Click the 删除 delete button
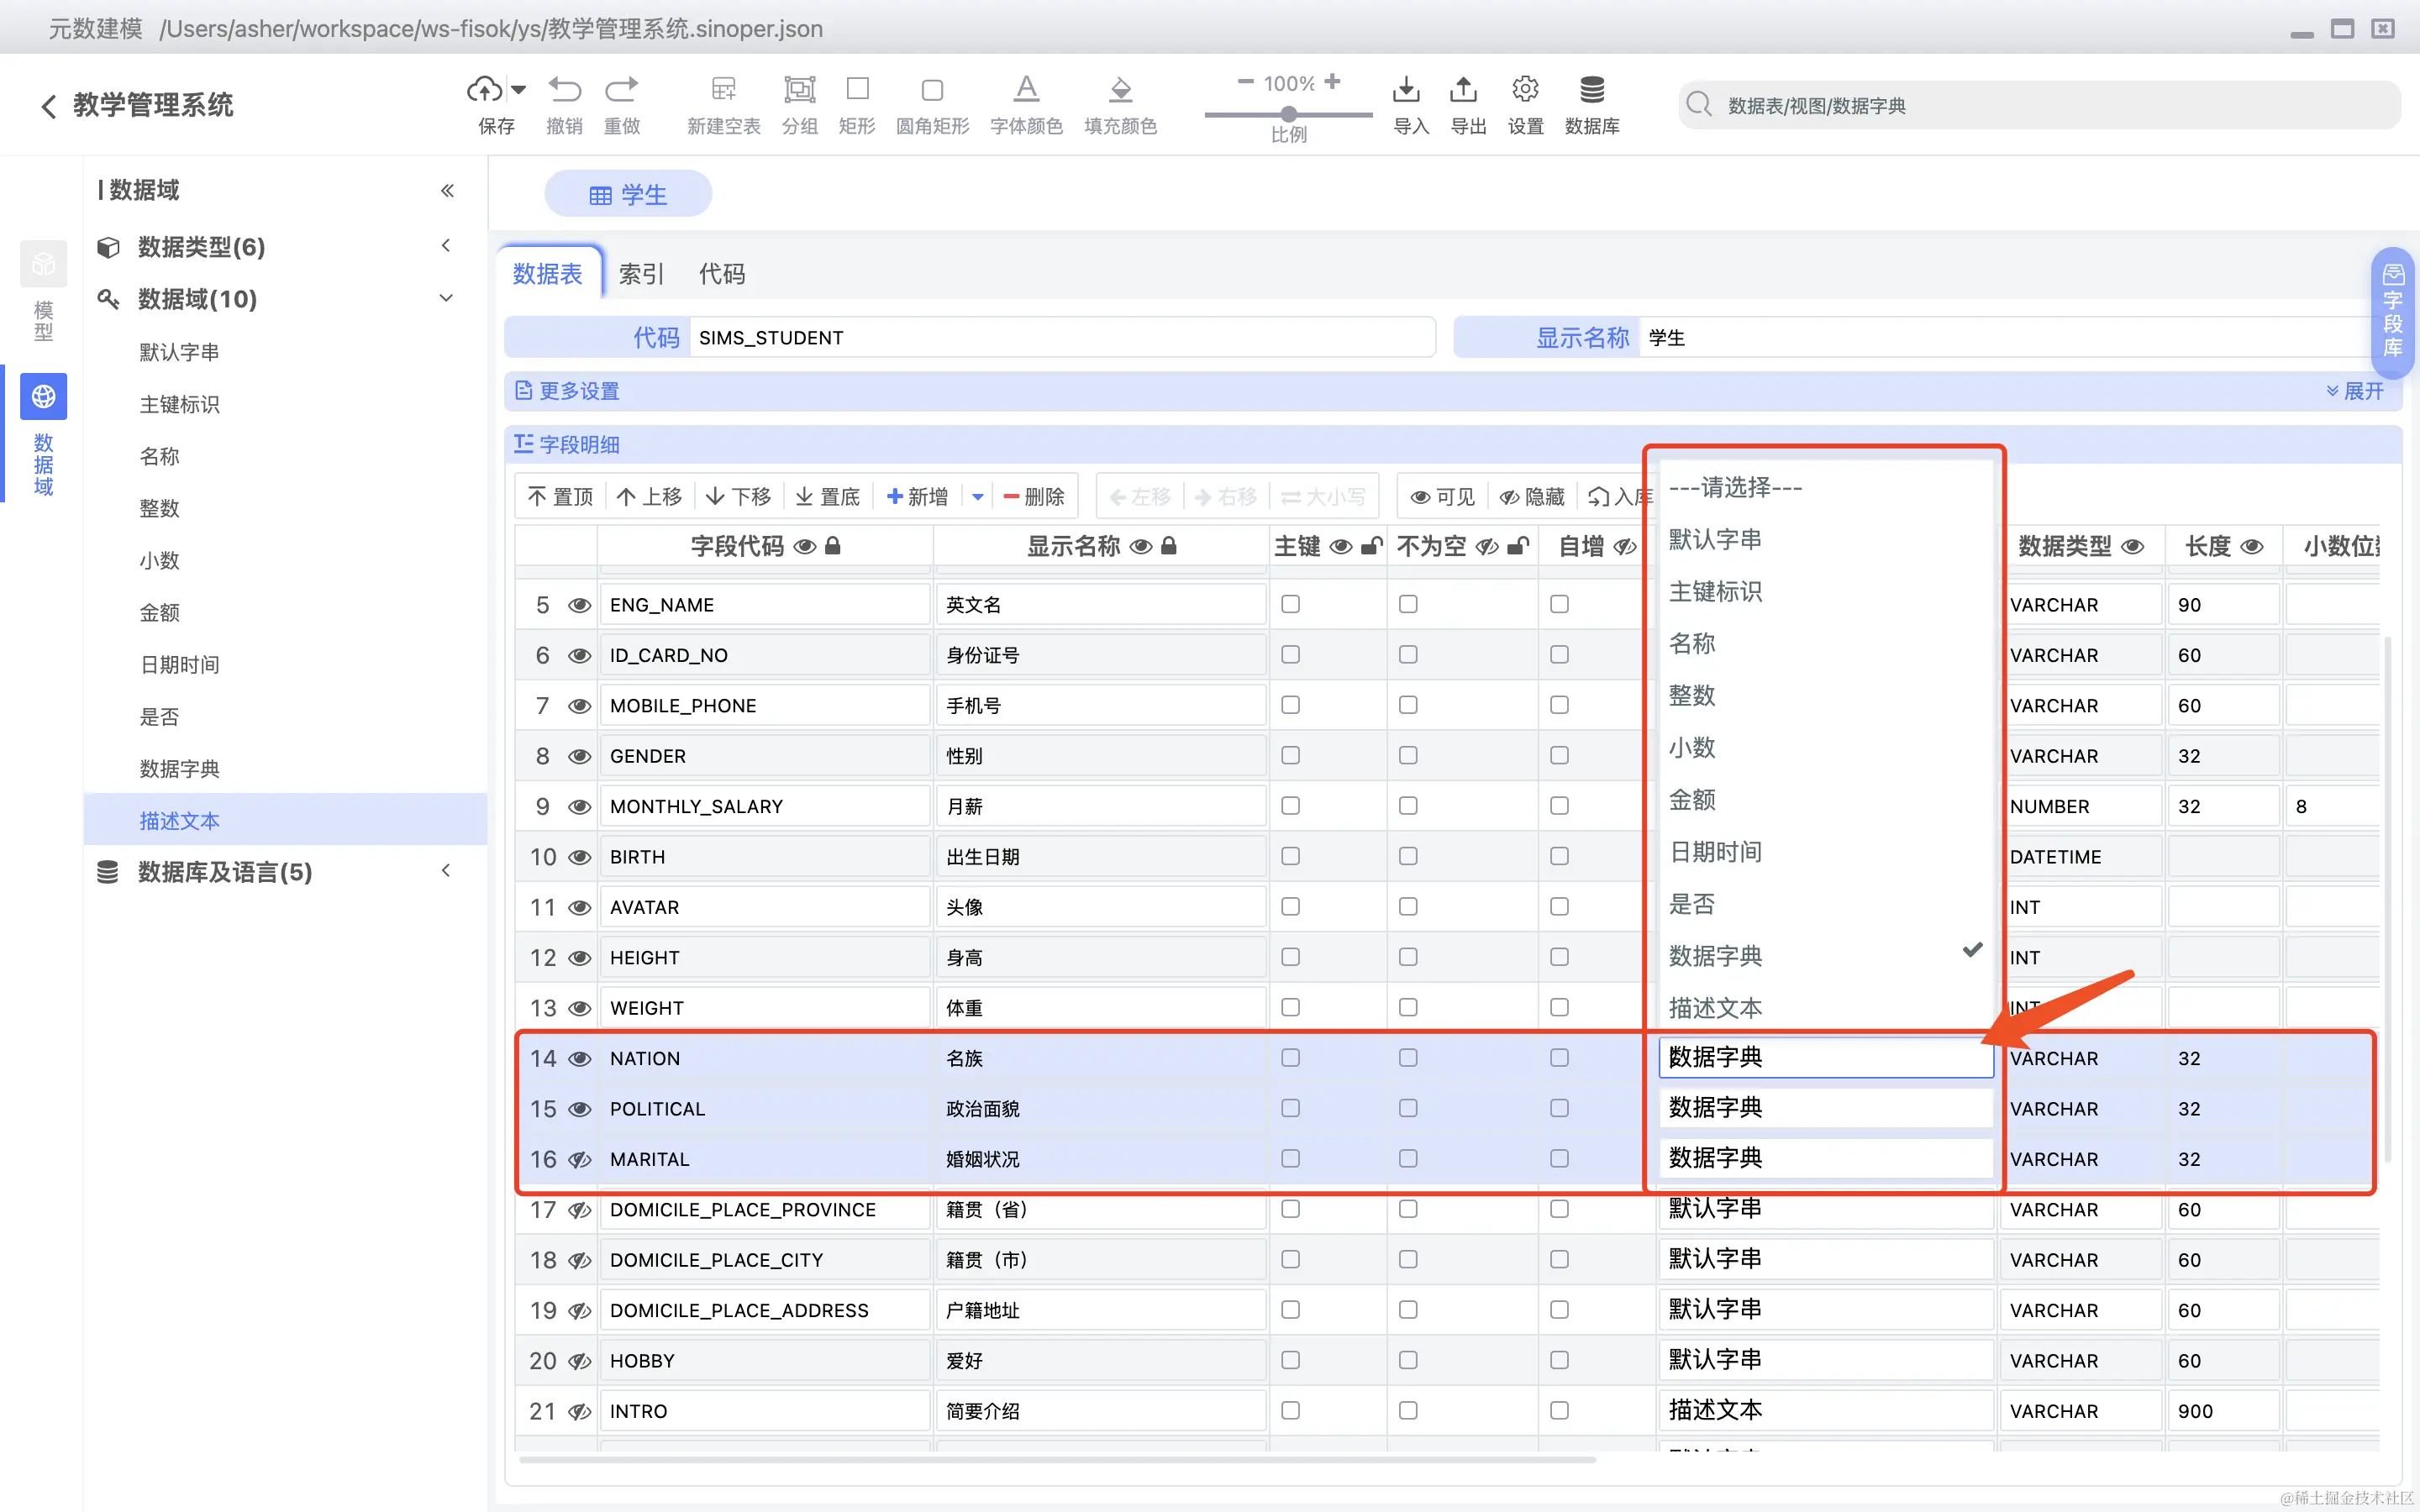The width and height of the screenshot is (2420, 1512). 1035,497
